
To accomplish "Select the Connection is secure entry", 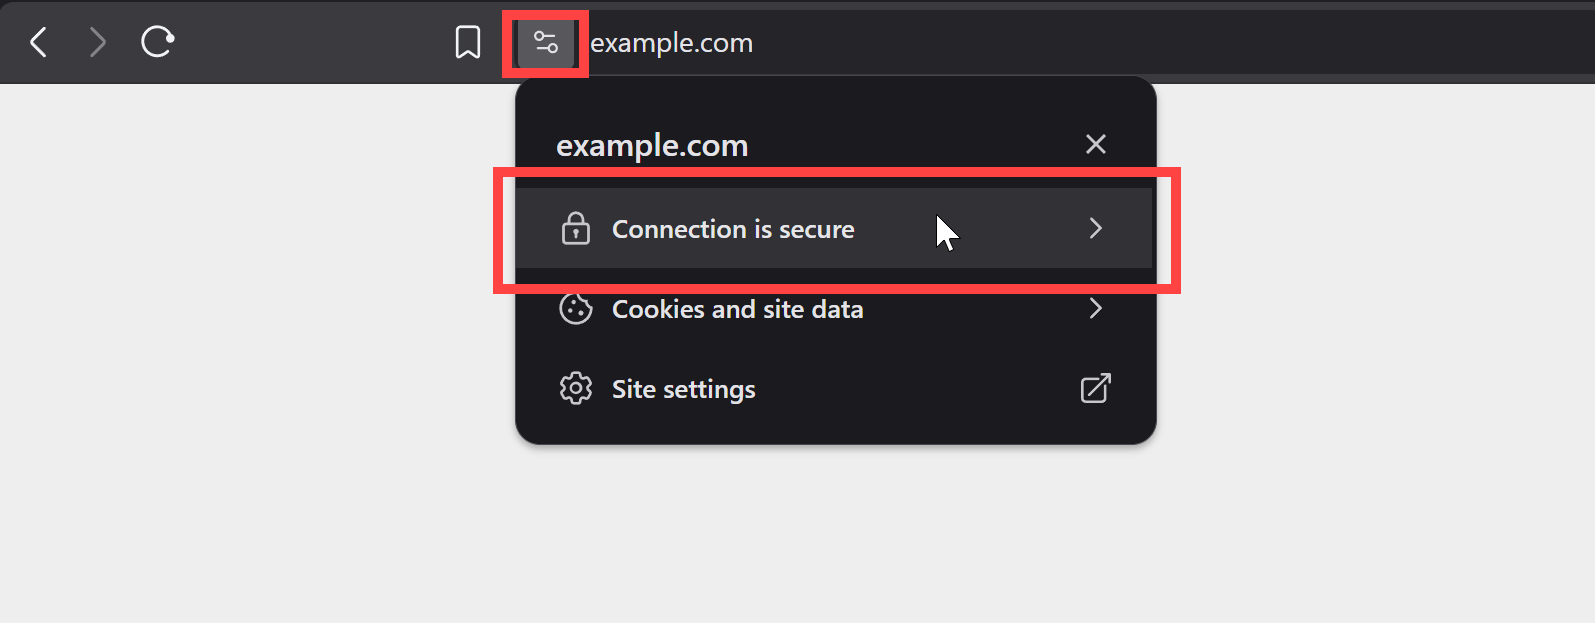I will click(834, 228).
